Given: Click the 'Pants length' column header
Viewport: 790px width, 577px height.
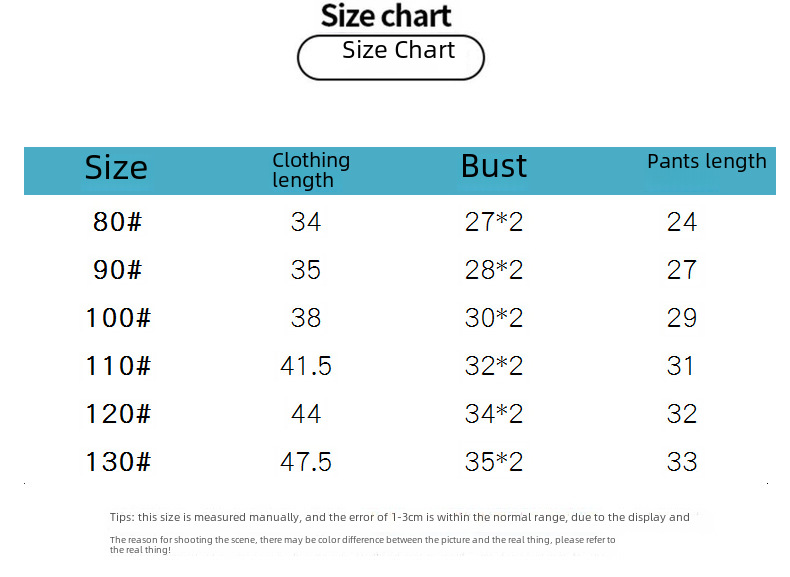Looking at the screenshot, I should (706, 162).
